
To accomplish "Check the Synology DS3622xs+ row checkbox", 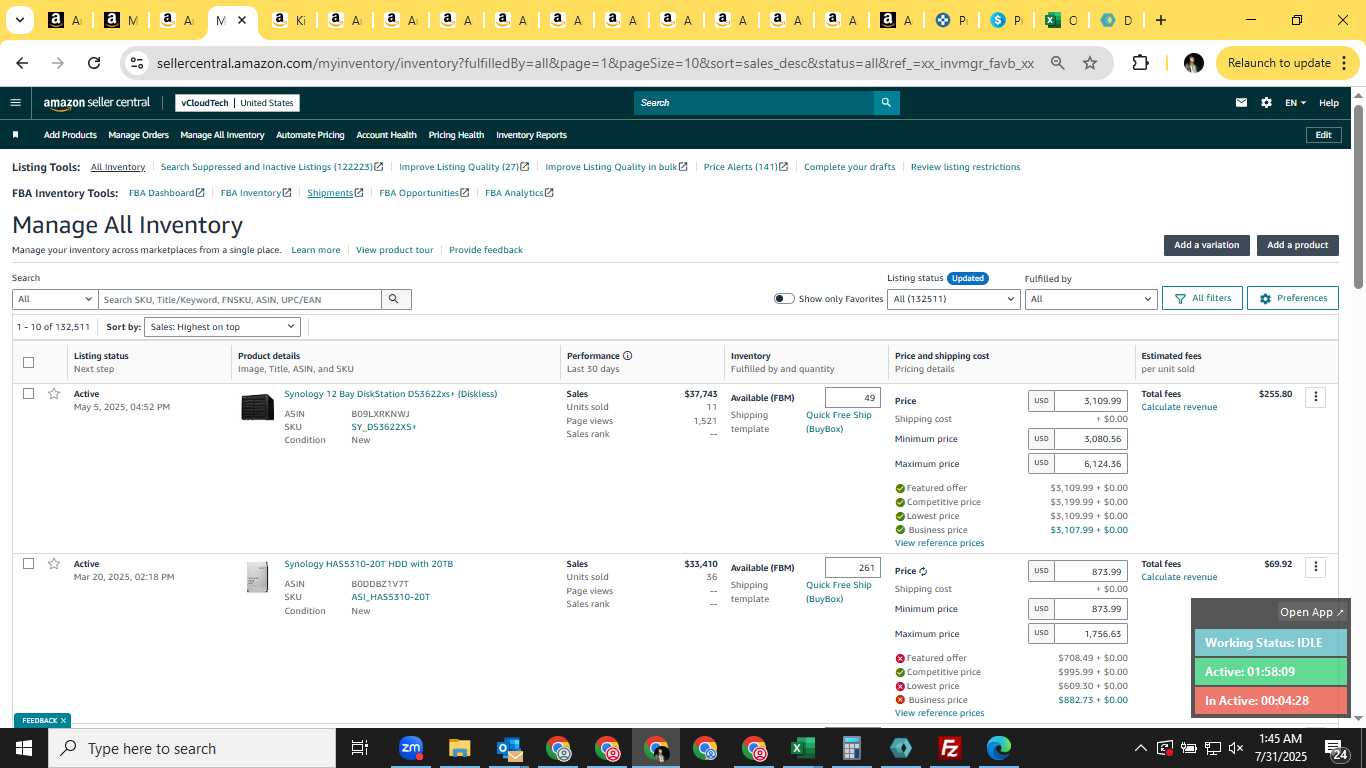I will coord(28,394).
